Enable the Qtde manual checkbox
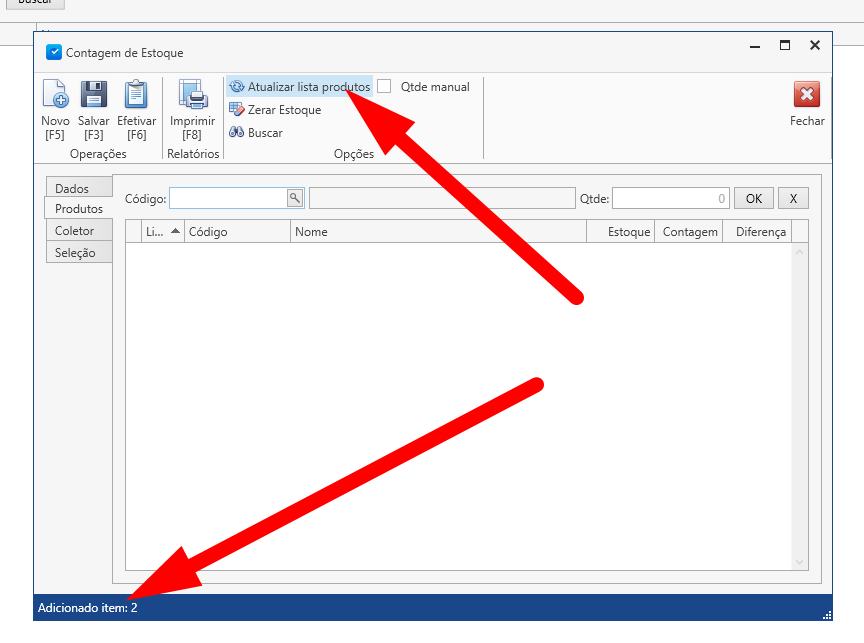 point(384,87)
